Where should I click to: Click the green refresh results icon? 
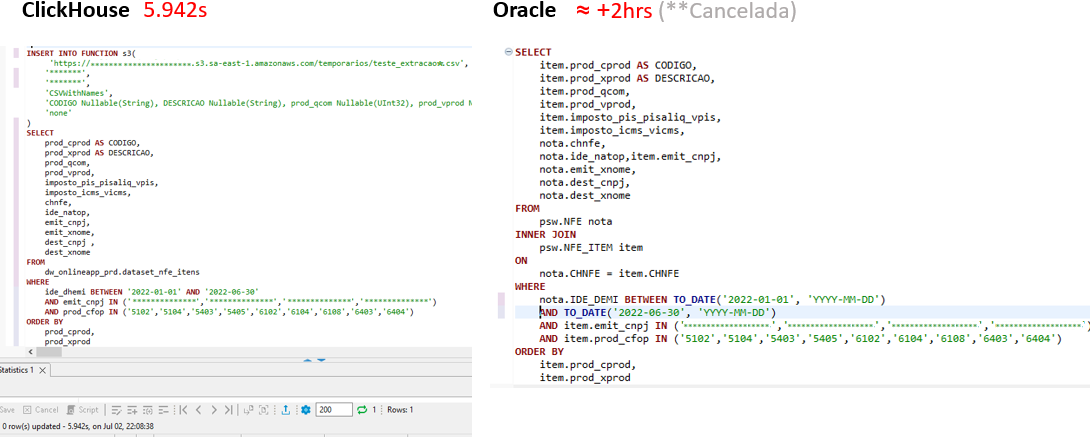click(362, 410)
